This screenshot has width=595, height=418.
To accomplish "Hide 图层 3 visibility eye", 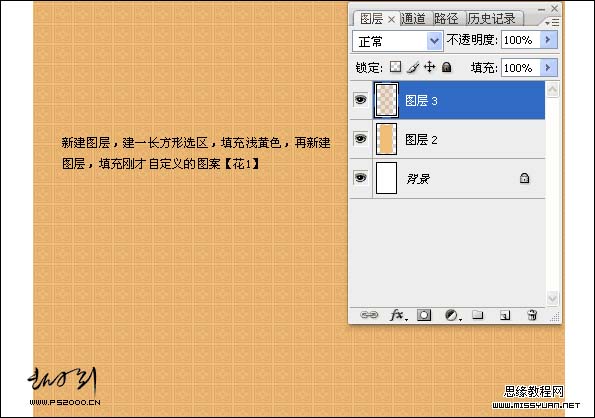I will [x=360, y=100].
